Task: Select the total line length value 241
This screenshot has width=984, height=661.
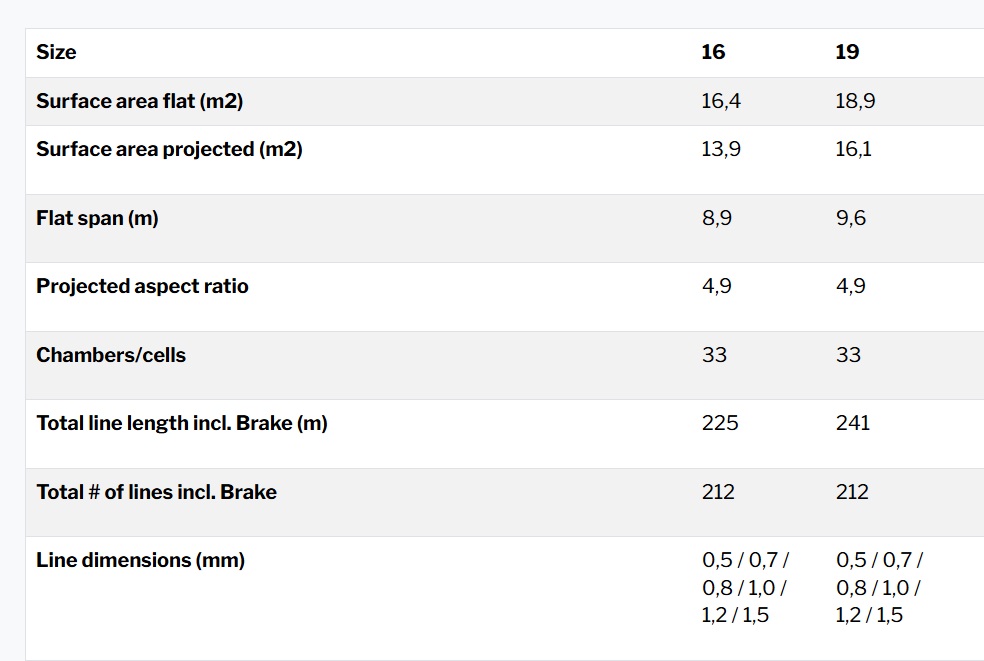Action: click(853, 423)
